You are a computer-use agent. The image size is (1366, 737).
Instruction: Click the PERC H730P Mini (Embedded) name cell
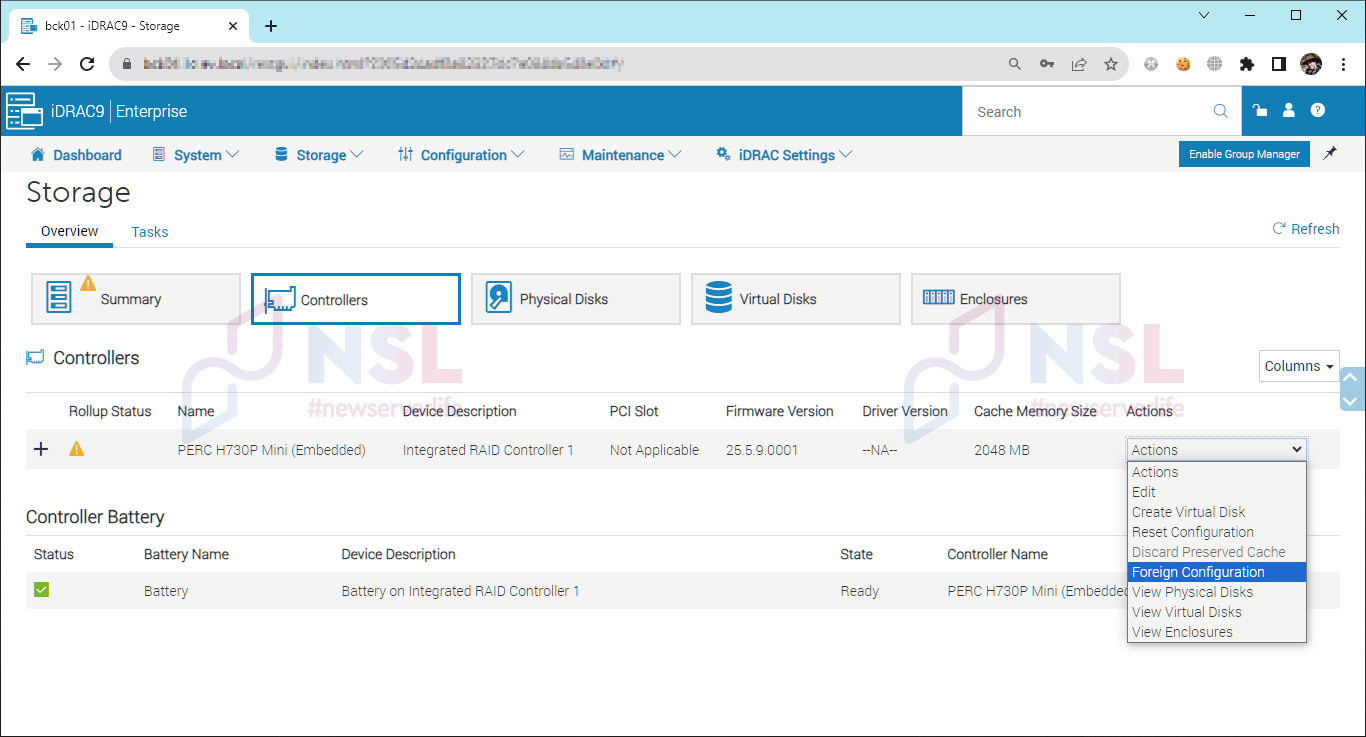coord(271,450)
